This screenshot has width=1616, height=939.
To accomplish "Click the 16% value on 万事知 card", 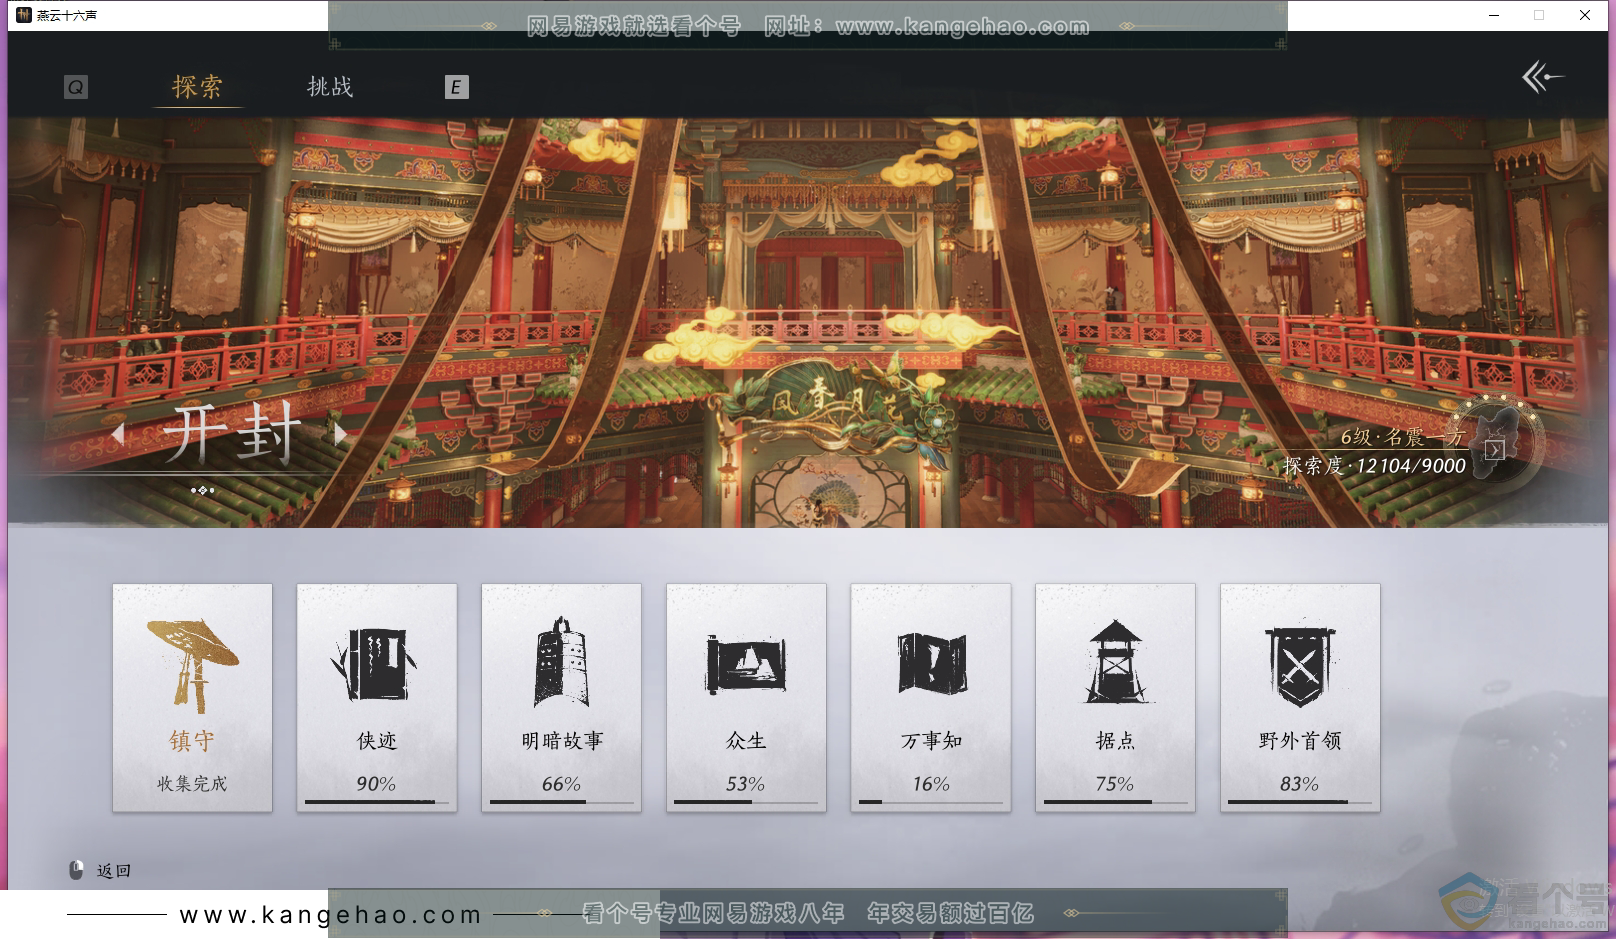I will pos(931,784).
